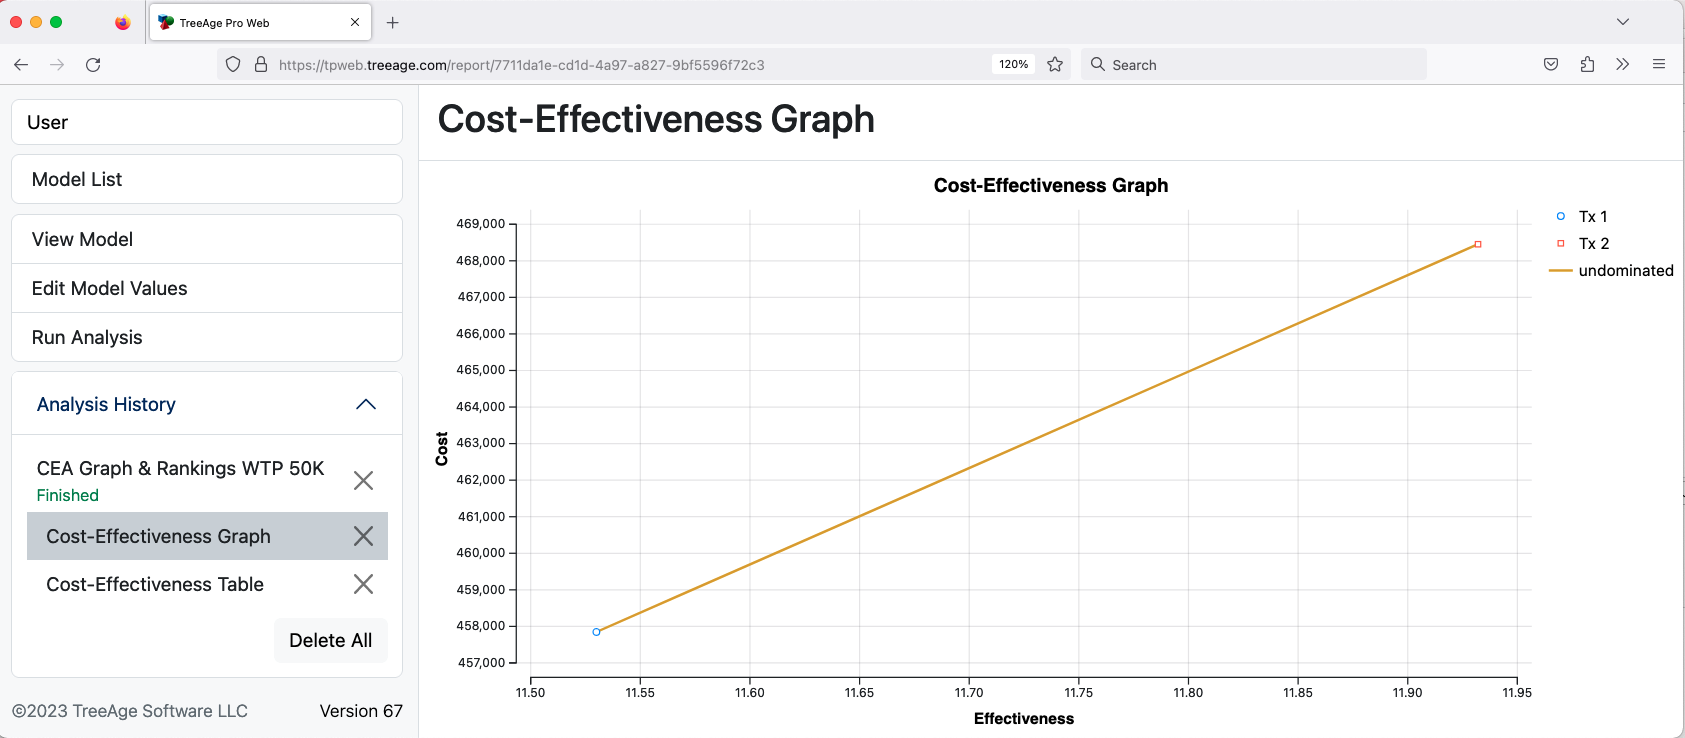This screenshot has width=1685, height=738.
Task: Collapse the Analysis History section
Action: [366, 404]
